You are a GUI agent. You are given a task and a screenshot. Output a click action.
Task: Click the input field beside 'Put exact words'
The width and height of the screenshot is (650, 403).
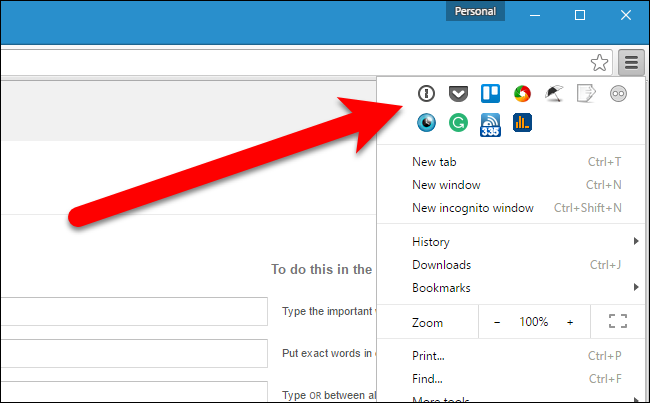(x=134, y=353)
